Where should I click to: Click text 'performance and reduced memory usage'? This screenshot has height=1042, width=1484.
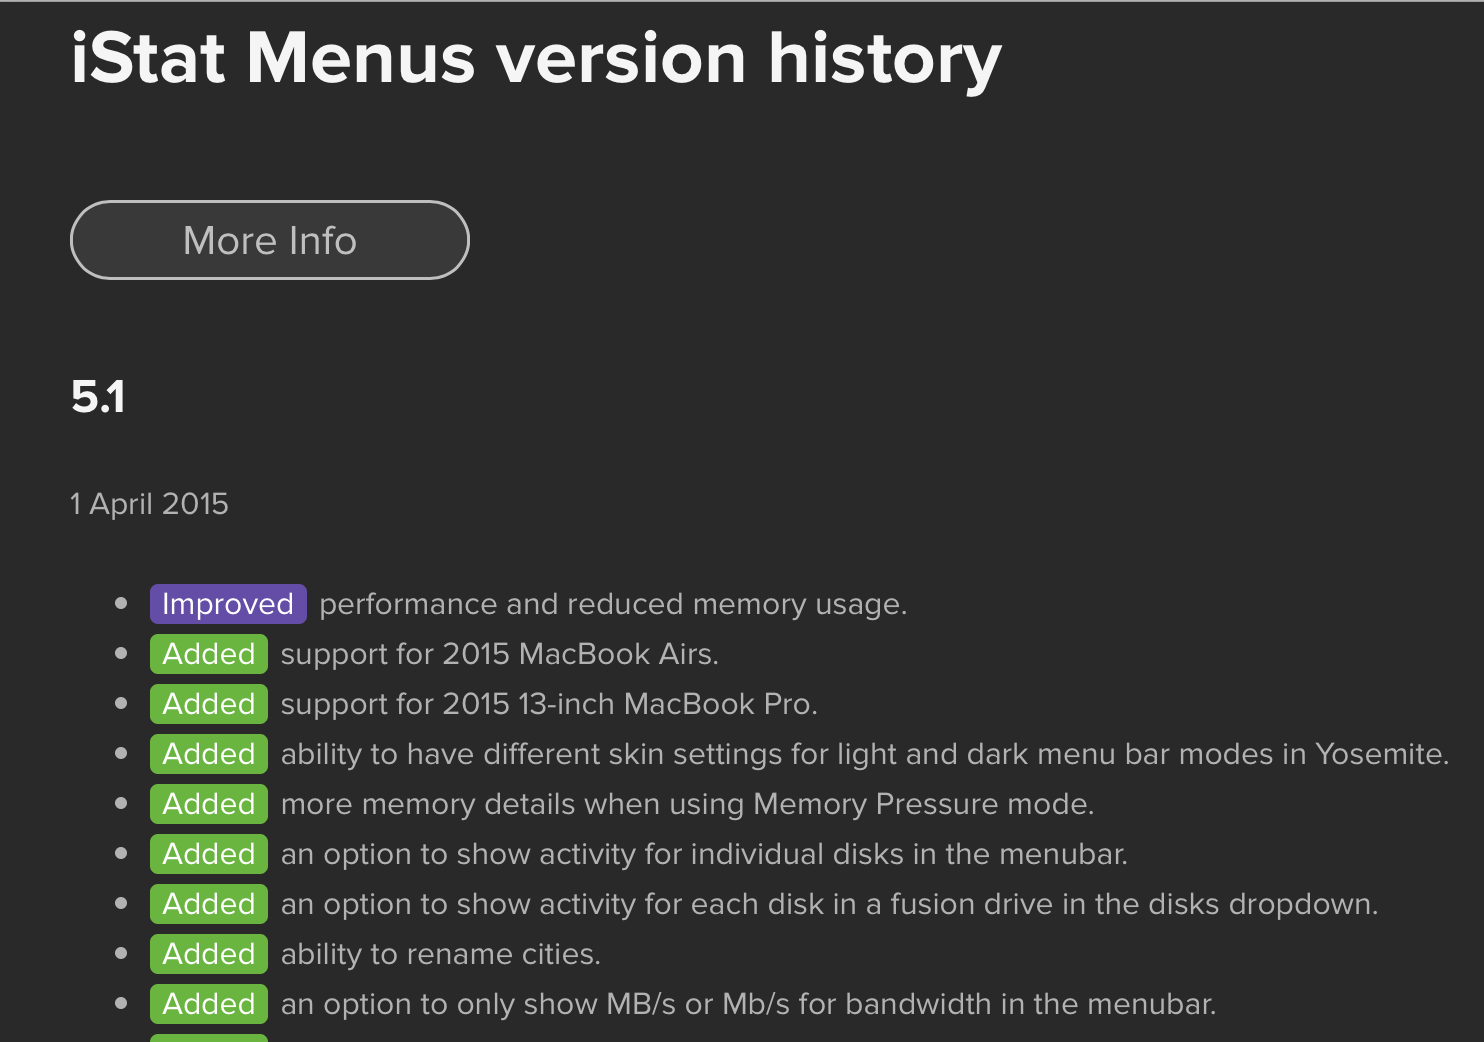(613, 605)
